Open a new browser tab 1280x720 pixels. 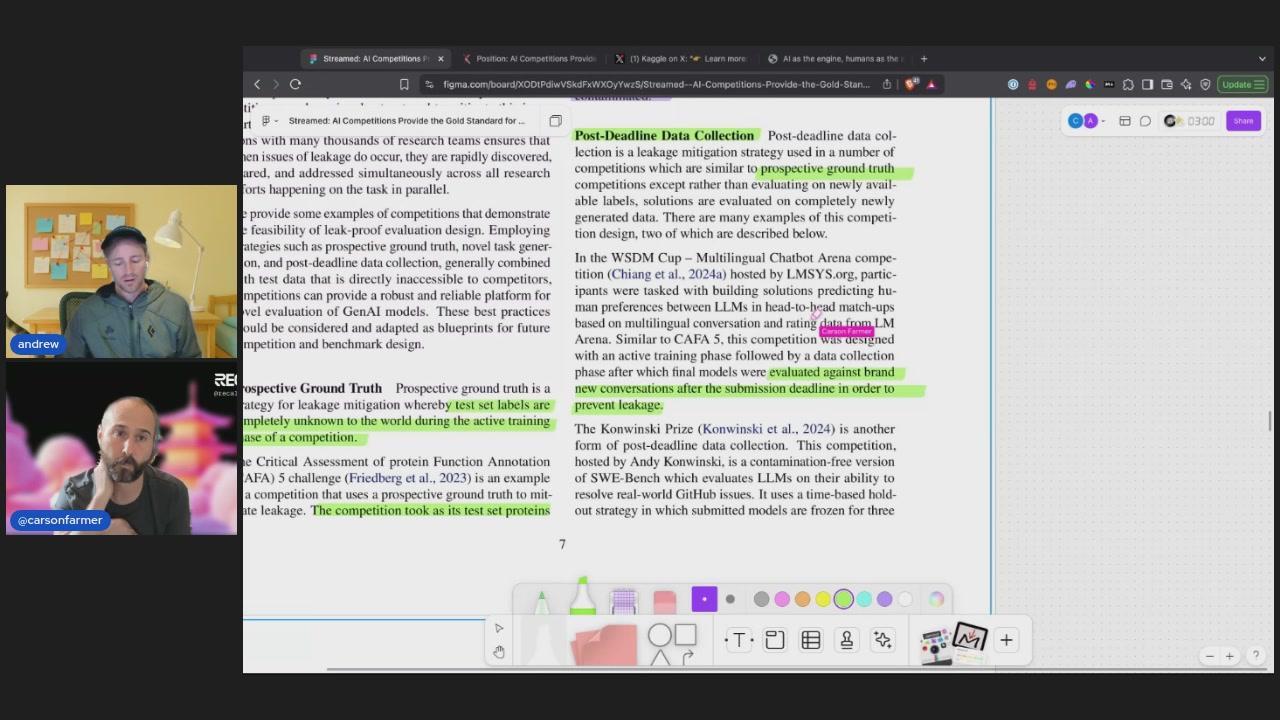coord(924,59)
